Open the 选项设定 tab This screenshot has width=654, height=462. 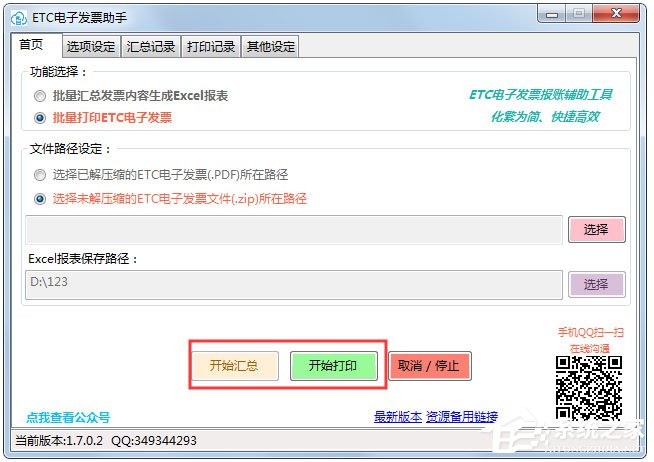click(x=91, y=46)
